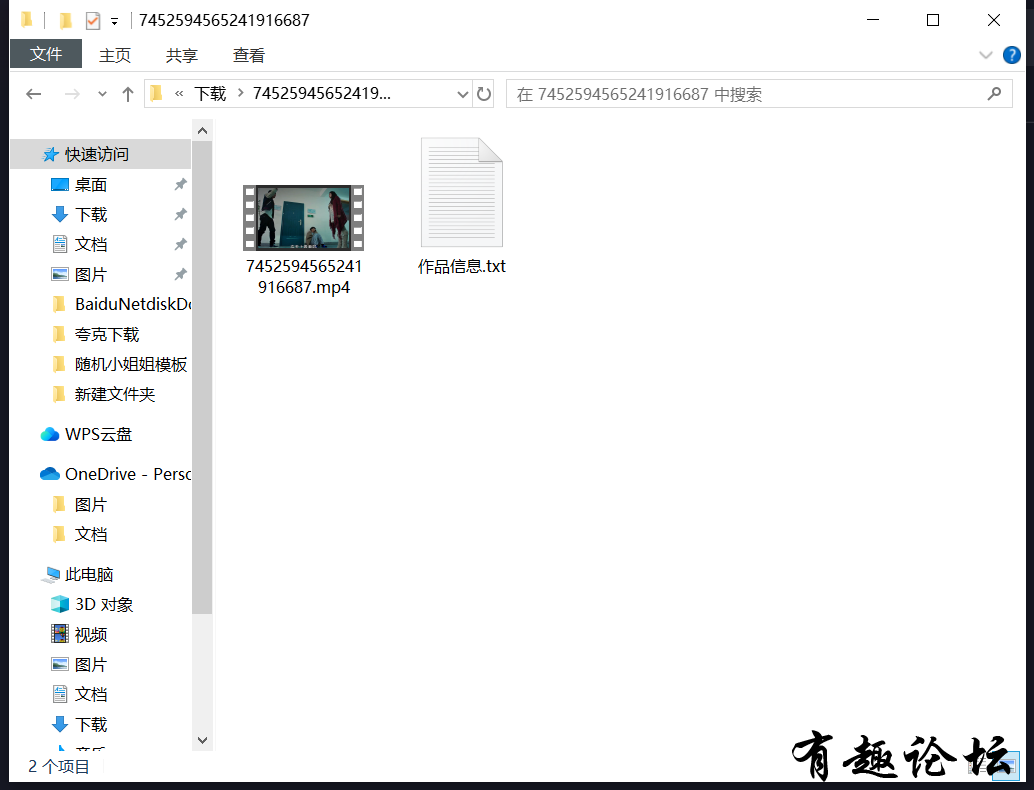Click the pin icon next to pinned 图片
This screenshot has height=790, width=1034.
click(180, 274)
